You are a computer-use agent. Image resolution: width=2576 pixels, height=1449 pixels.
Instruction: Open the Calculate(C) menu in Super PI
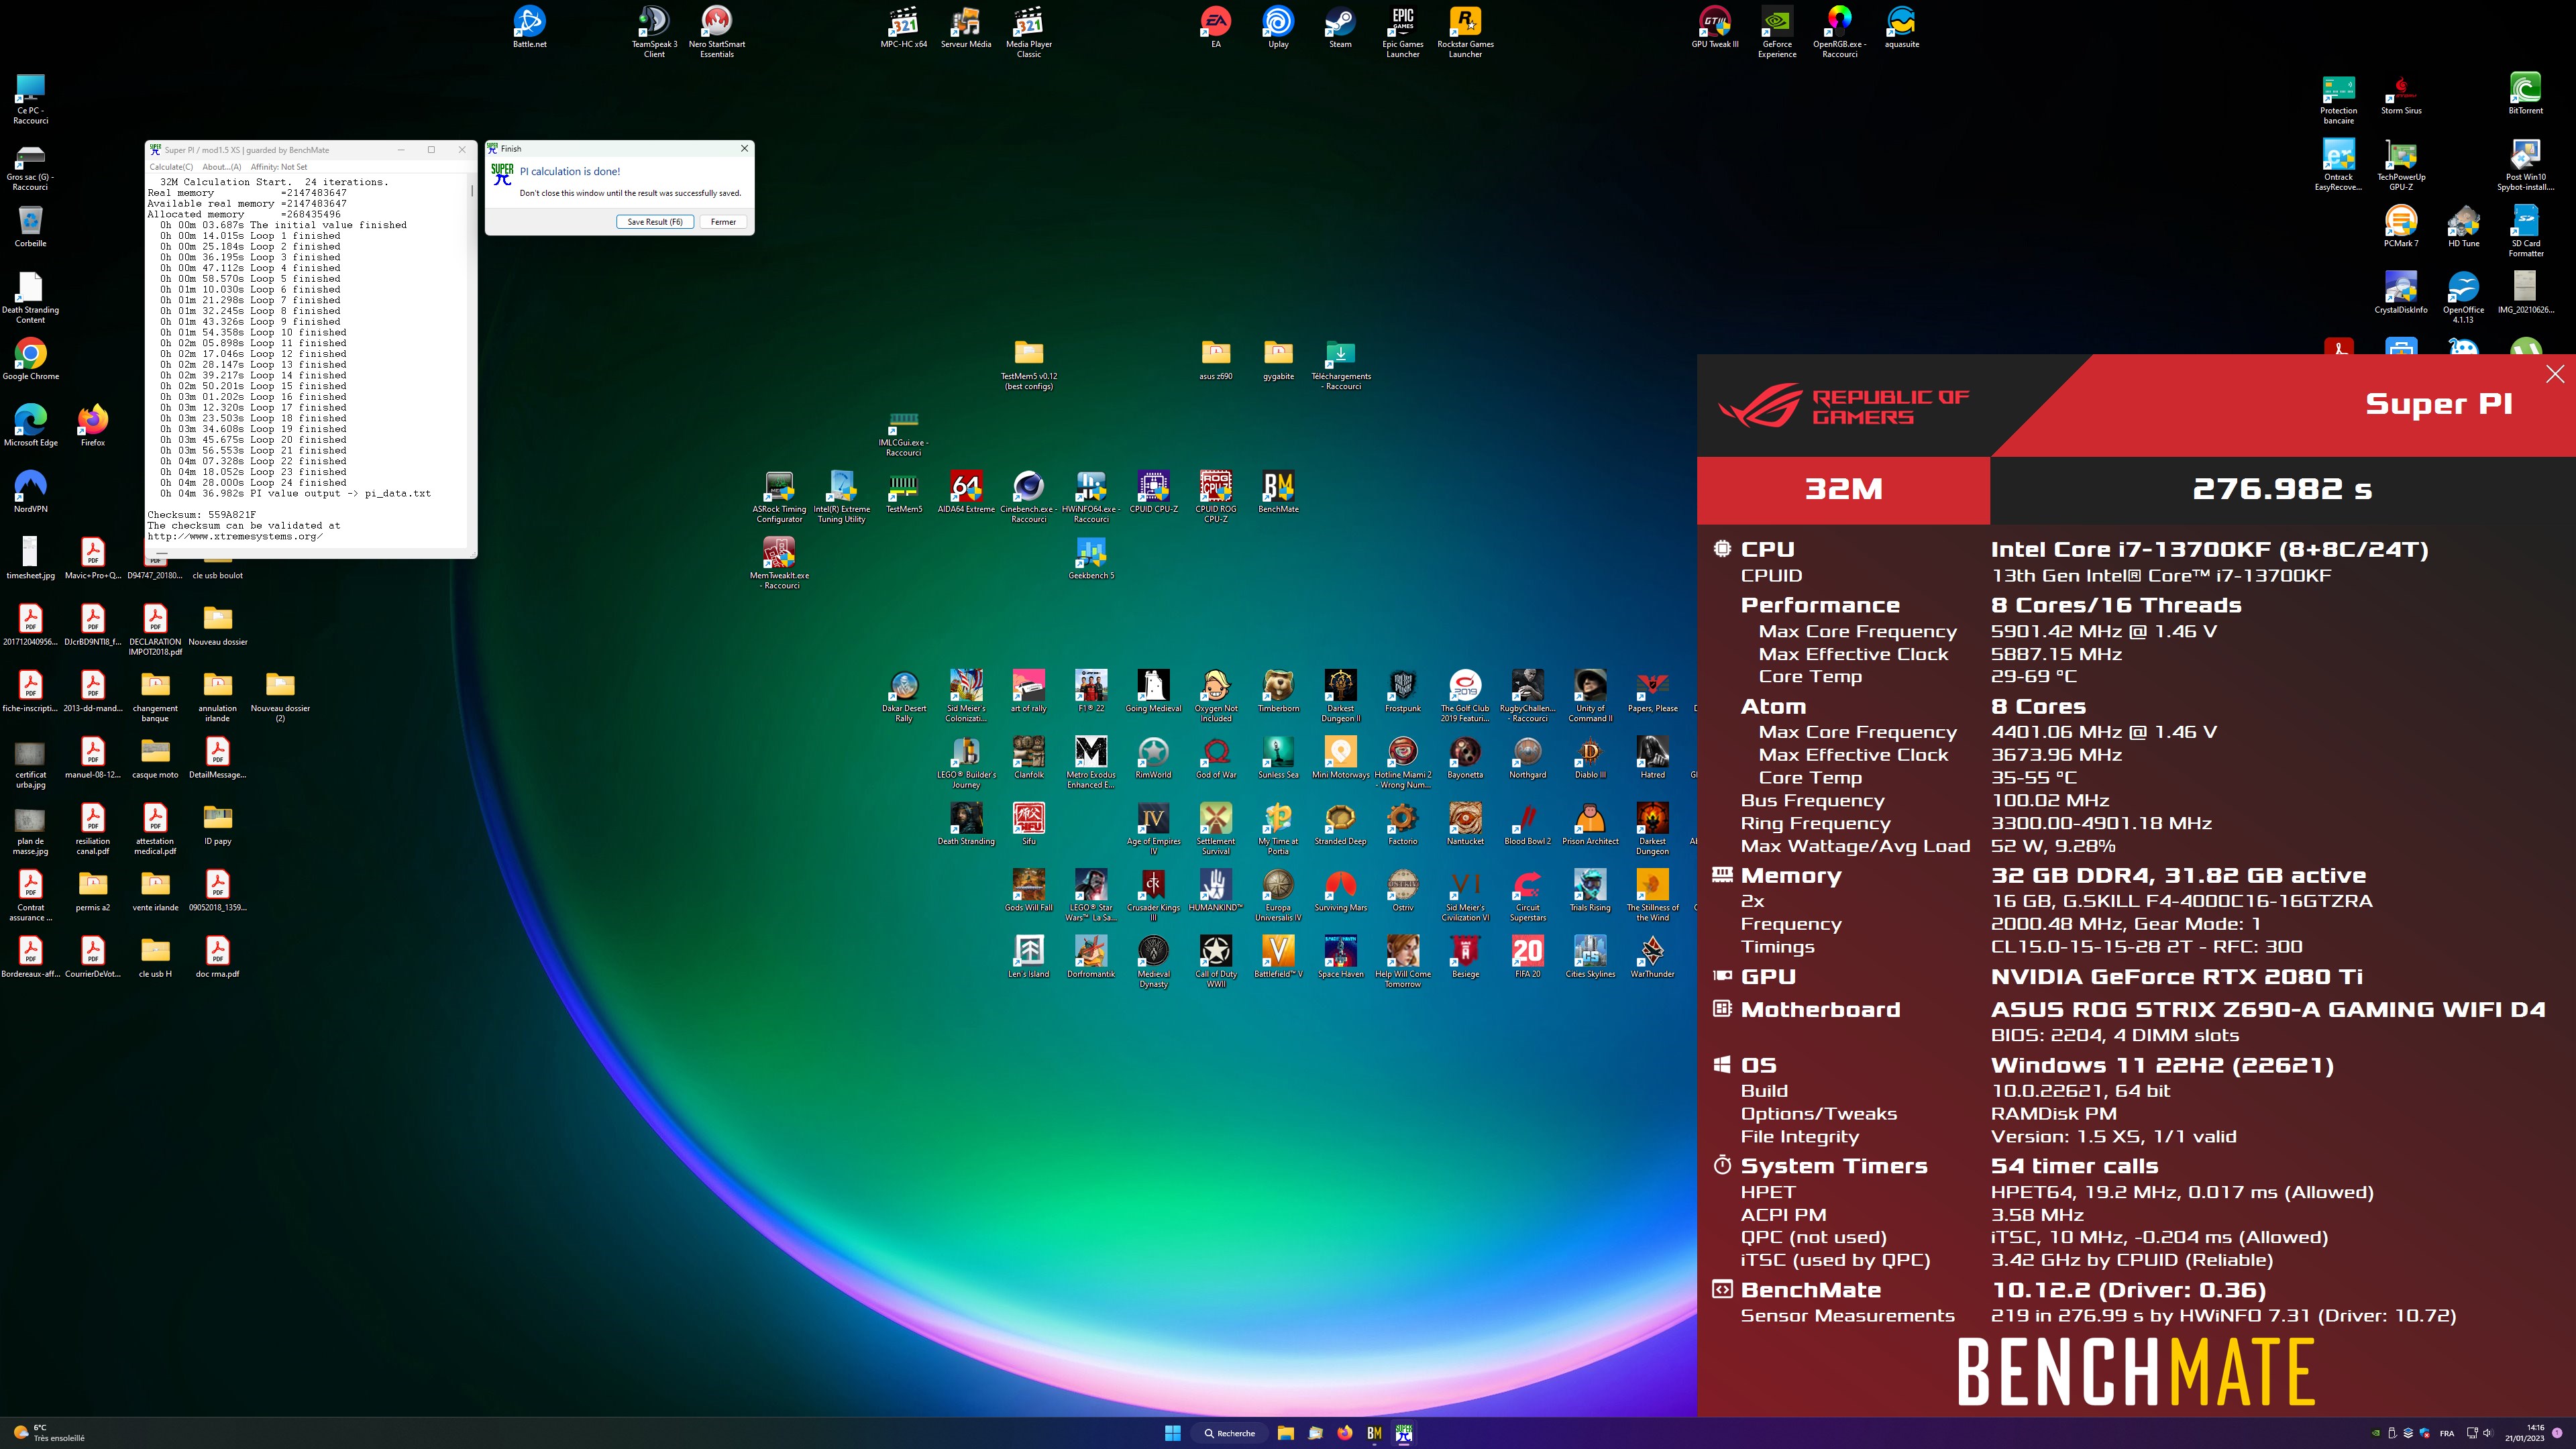171,167
